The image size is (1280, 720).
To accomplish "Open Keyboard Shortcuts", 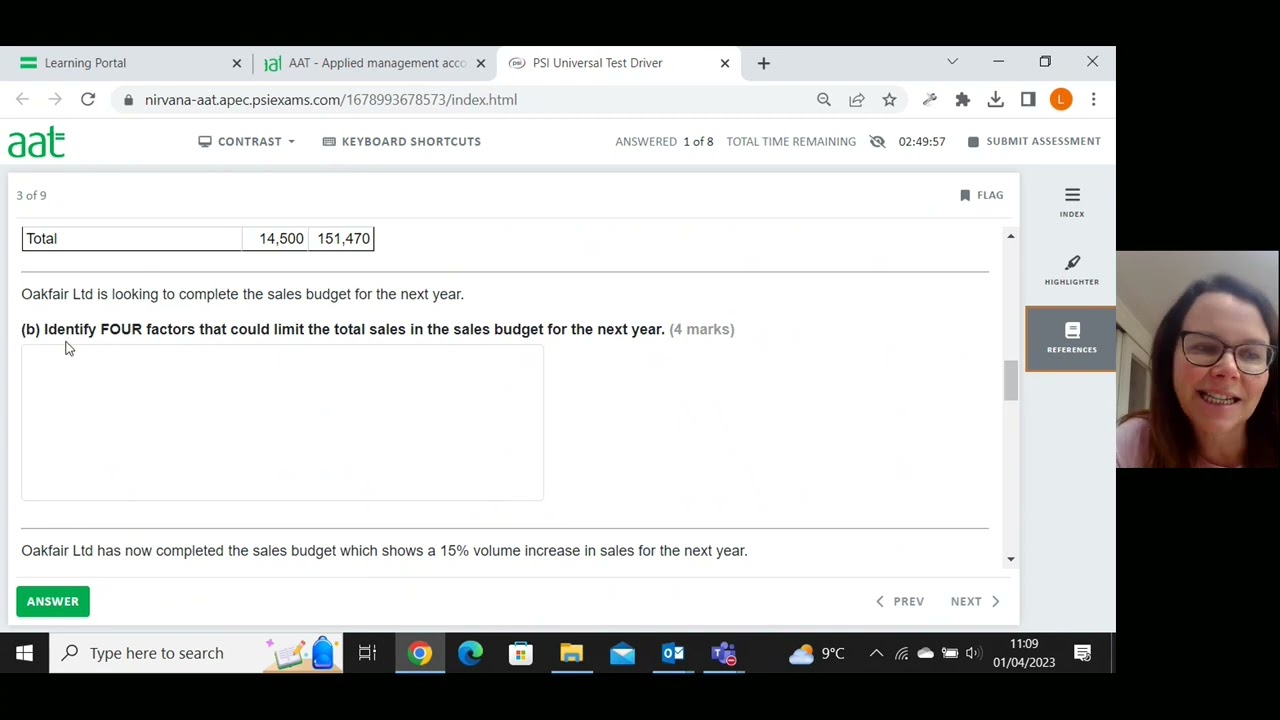I will click(x=402, y=141).
